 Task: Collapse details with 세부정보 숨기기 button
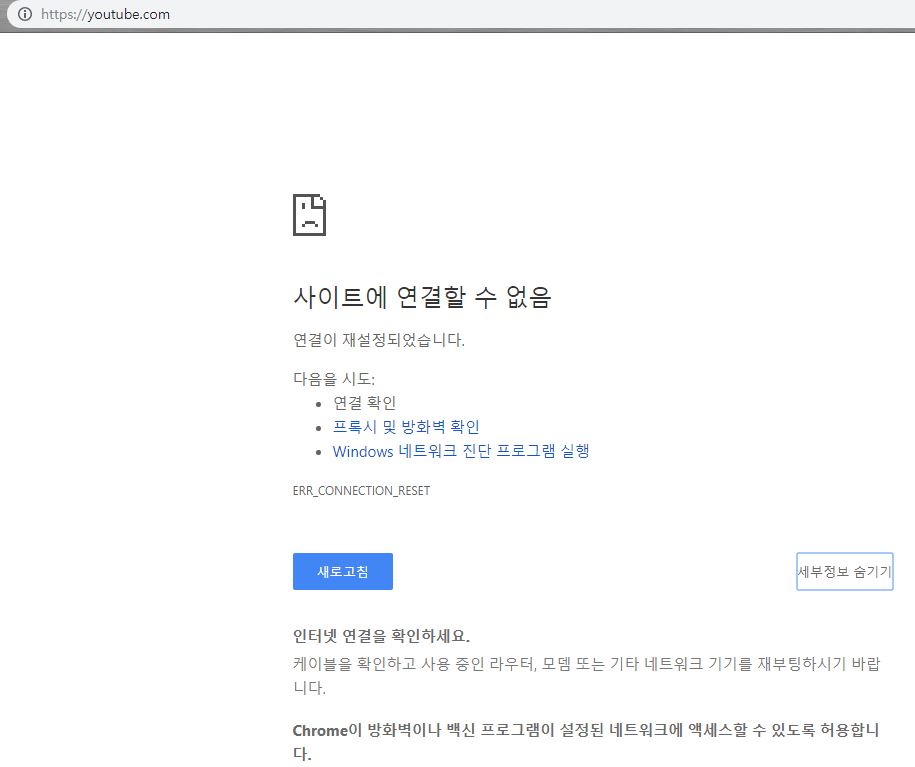[x=844, y=572]
